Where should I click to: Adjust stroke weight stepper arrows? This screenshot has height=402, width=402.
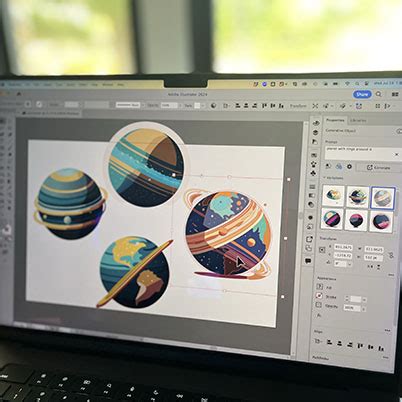pos(347,299)
